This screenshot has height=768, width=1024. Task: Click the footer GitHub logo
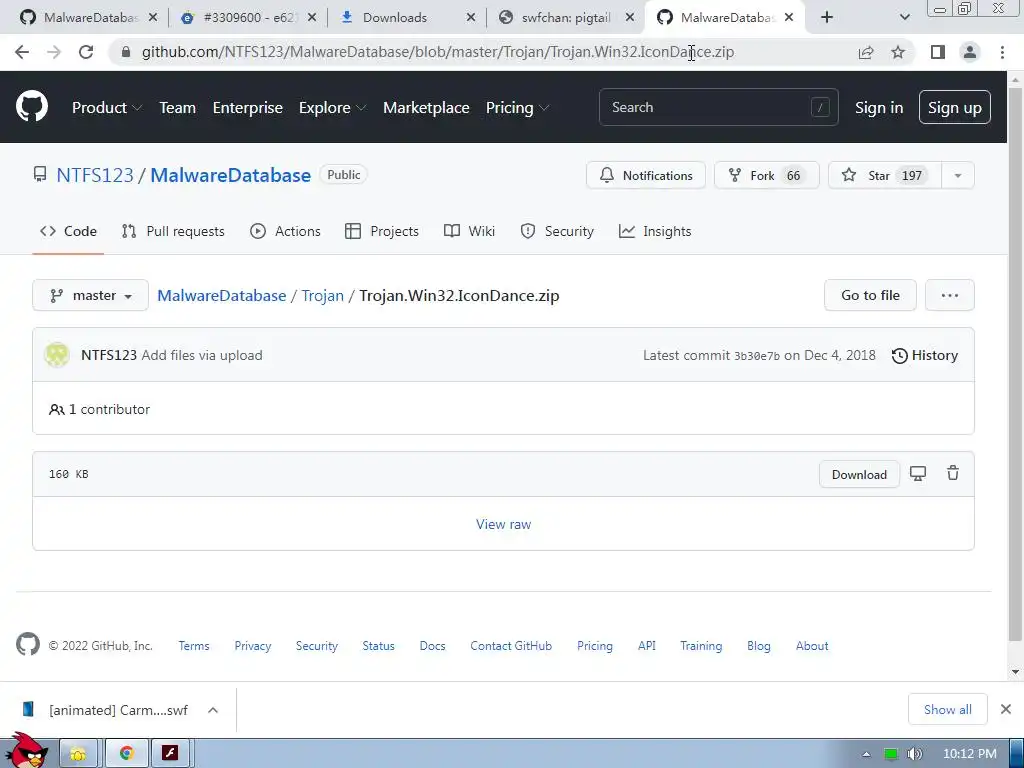27,645
